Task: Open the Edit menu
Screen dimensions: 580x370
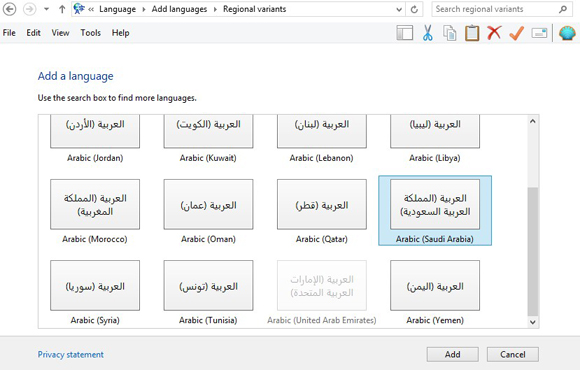Action: click(x=33, y=33)
